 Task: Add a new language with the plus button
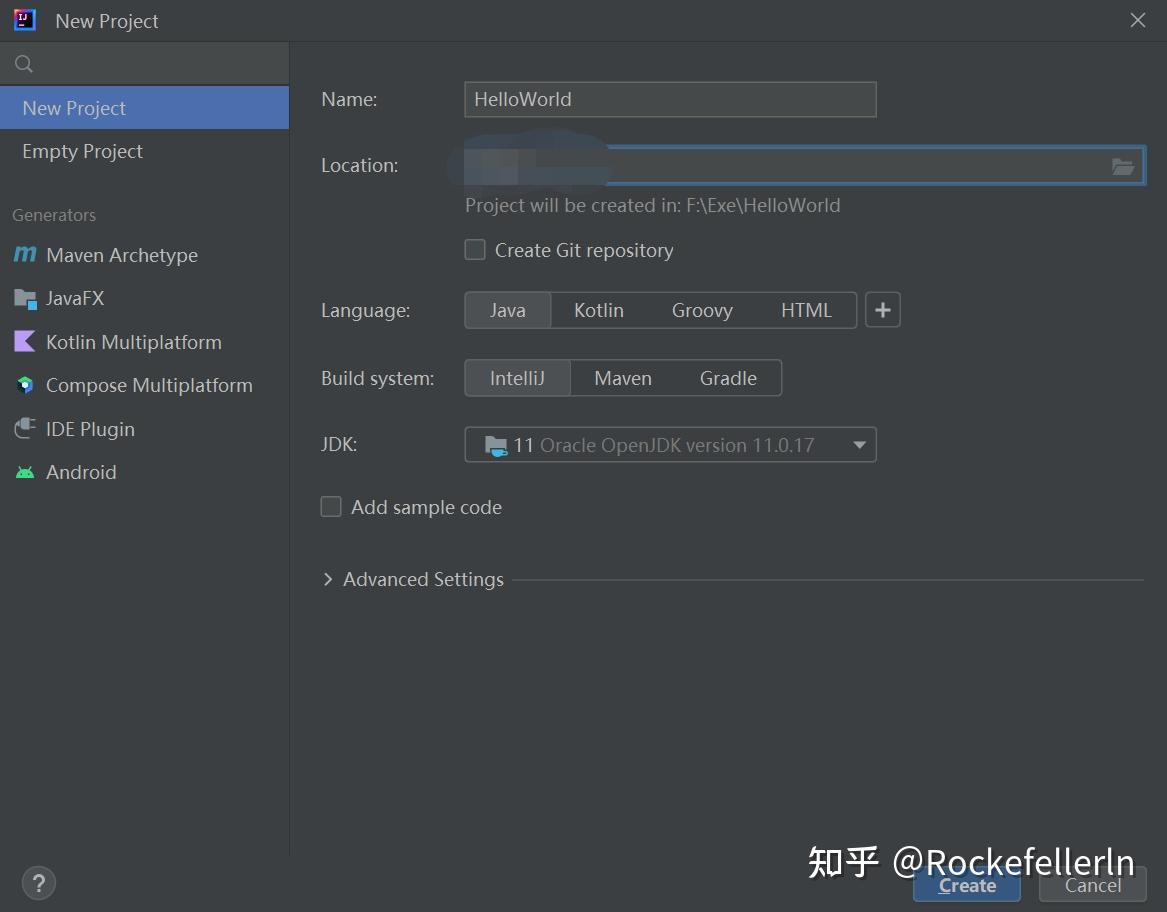(882, 310)
